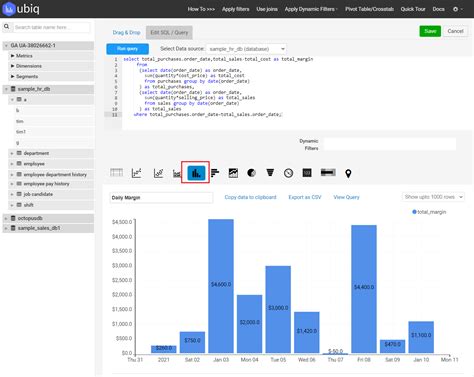Select the highlighted column chart icon
This screenshot has height=377, width=474.
(x=196, y=173)
